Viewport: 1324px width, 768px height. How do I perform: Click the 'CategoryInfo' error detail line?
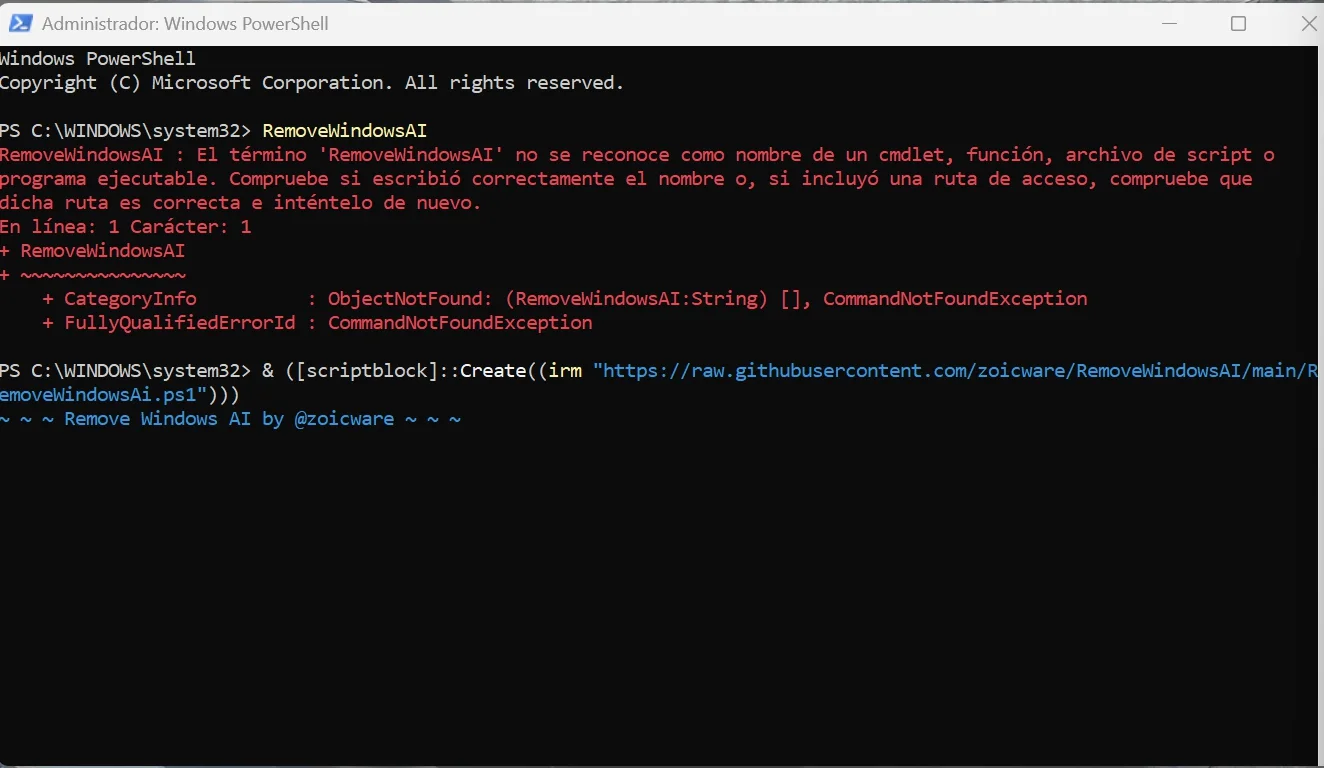[565, 299]
